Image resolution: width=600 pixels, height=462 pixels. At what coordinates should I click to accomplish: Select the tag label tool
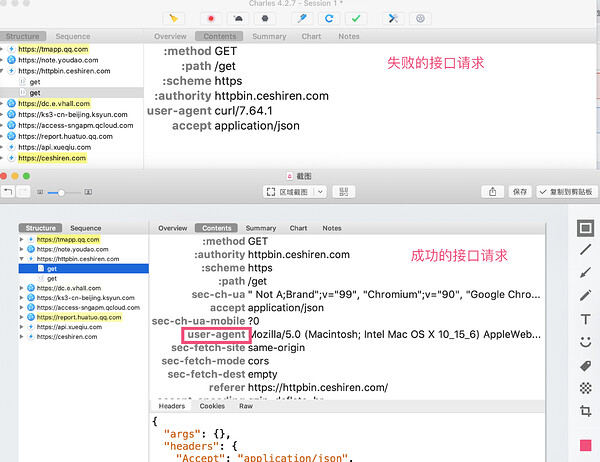pyautogui.click(x=585, y=366)
